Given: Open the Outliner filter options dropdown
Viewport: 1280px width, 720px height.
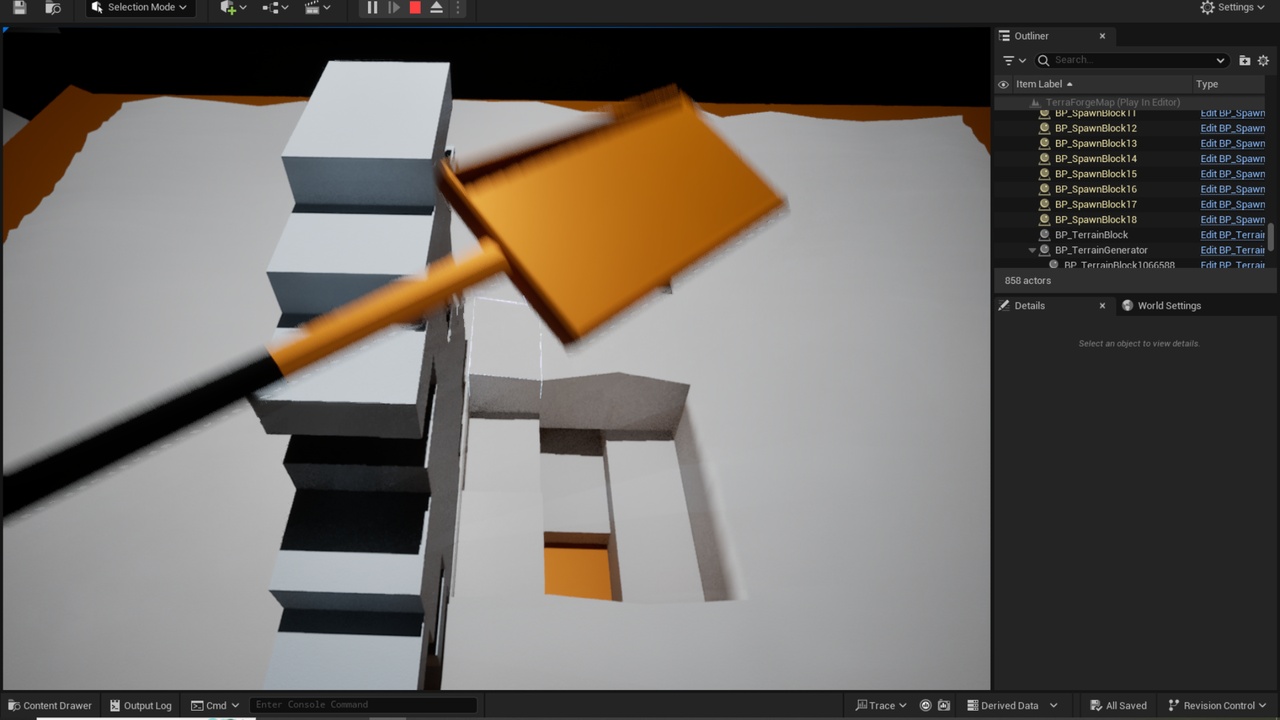Looking at the screenshot, I should coord(1014,60).
